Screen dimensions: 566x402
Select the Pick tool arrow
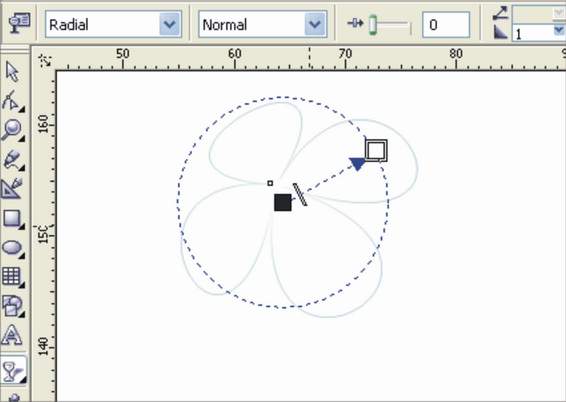point(12,72)
